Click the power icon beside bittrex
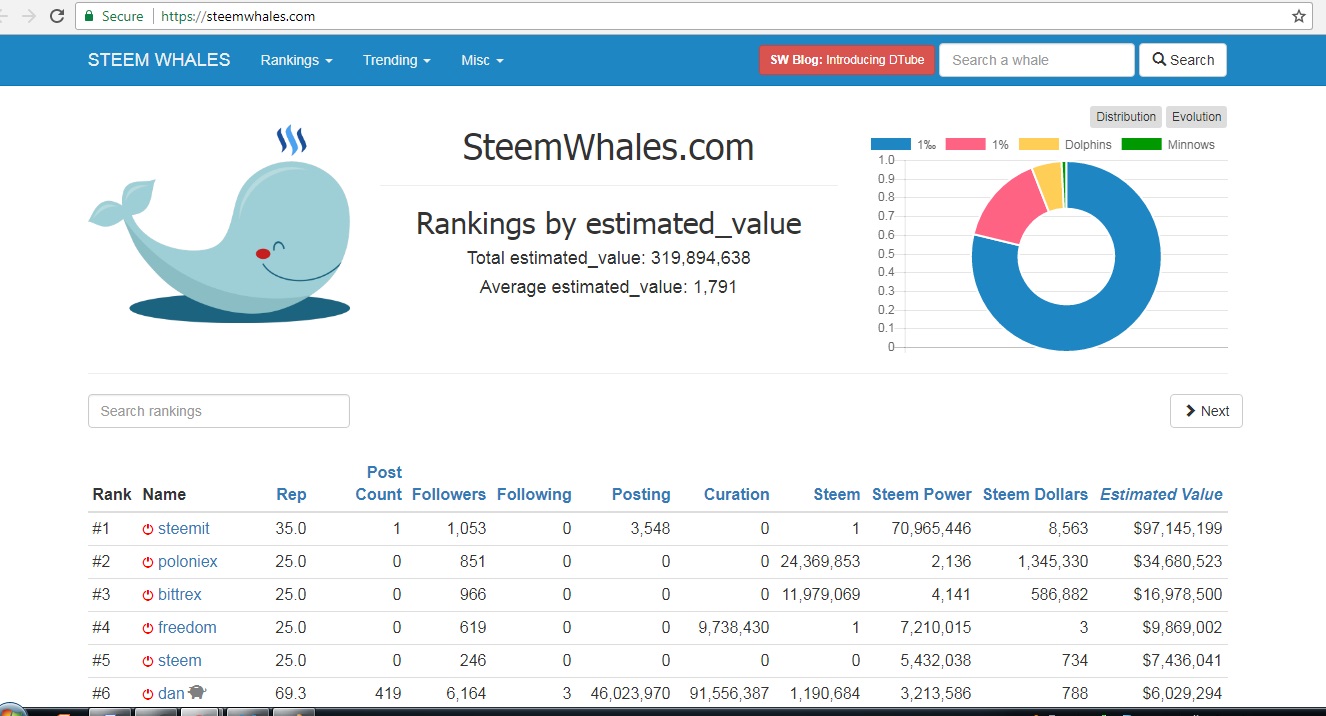 coord(148,595)
